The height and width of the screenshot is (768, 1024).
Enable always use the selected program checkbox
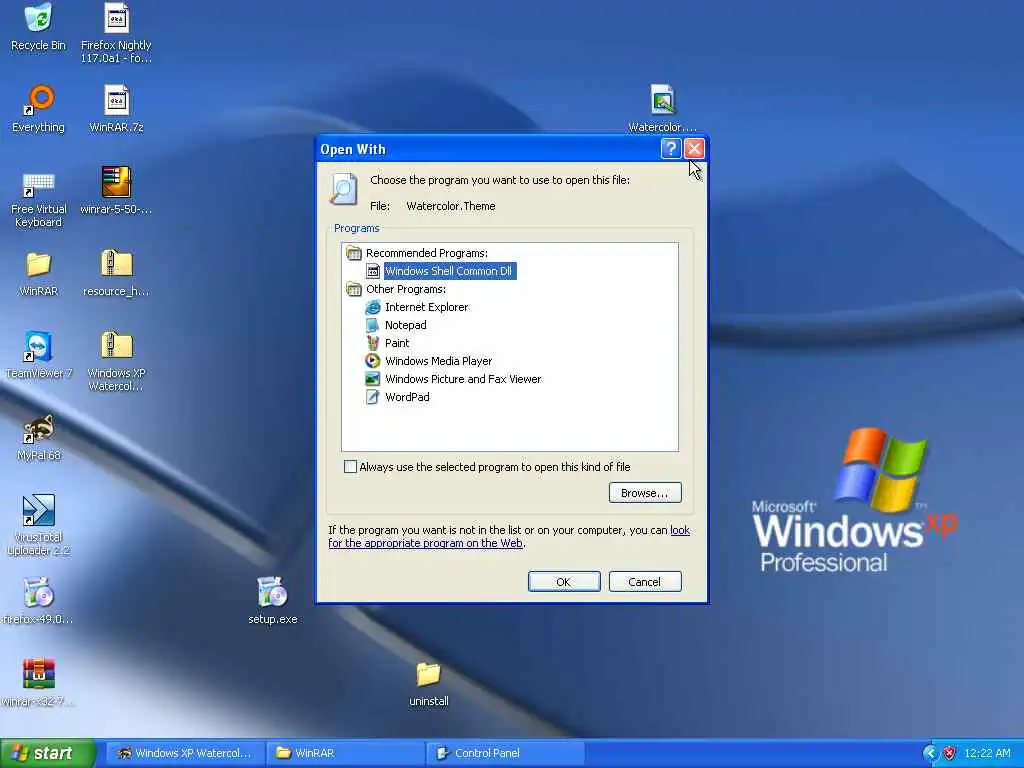(351, 466)
